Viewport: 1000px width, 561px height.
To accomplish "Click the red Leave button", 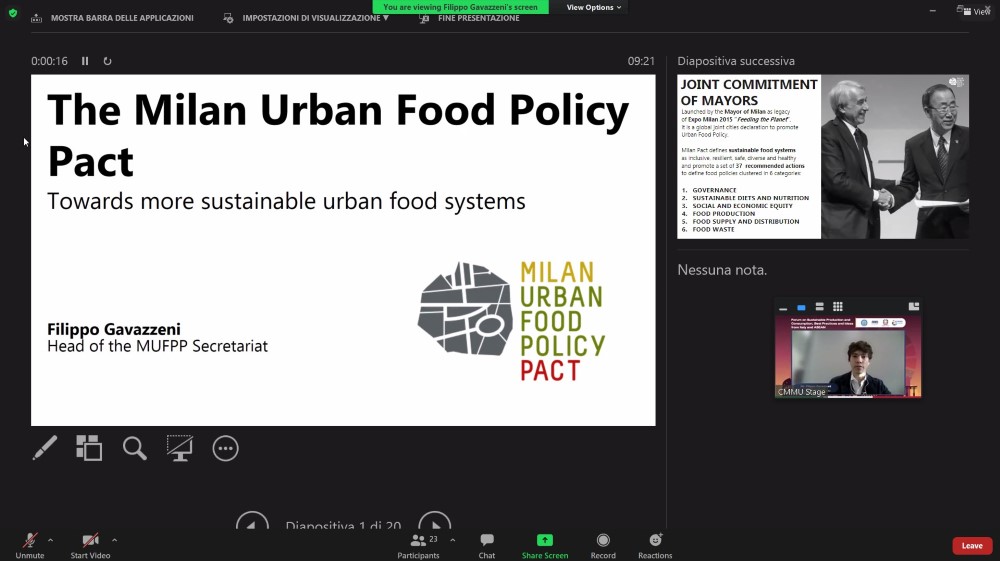I will pyautogui.click(x=972, y=546).
